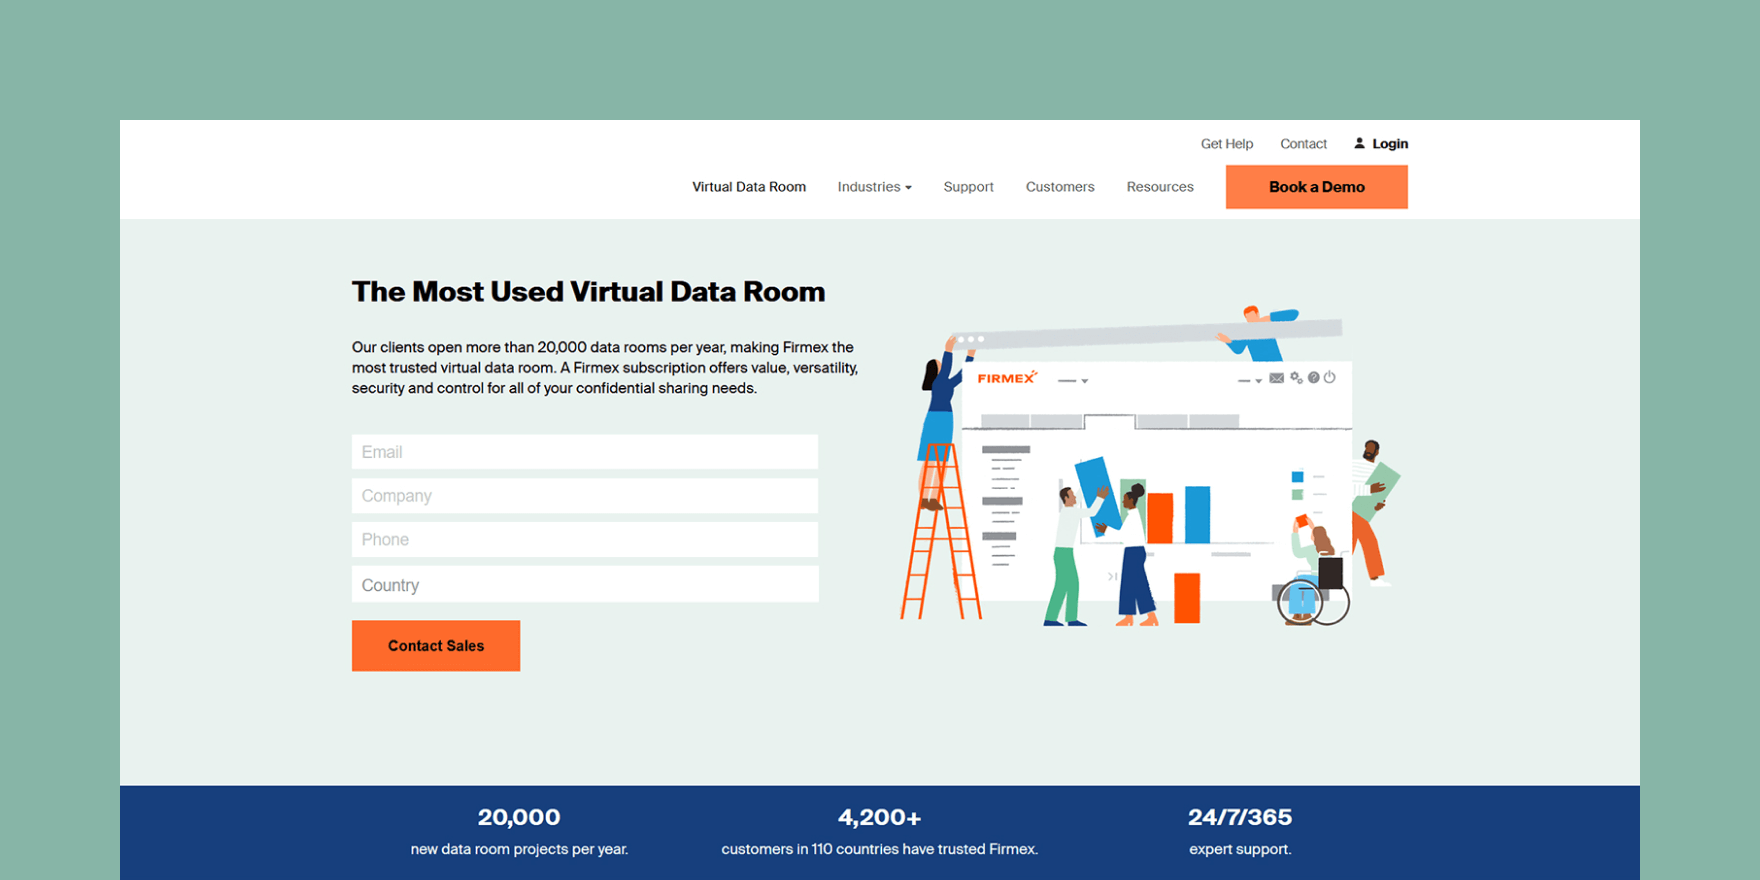Click the power icon in illustration
1760x880 pixels.
point(1329,378)
